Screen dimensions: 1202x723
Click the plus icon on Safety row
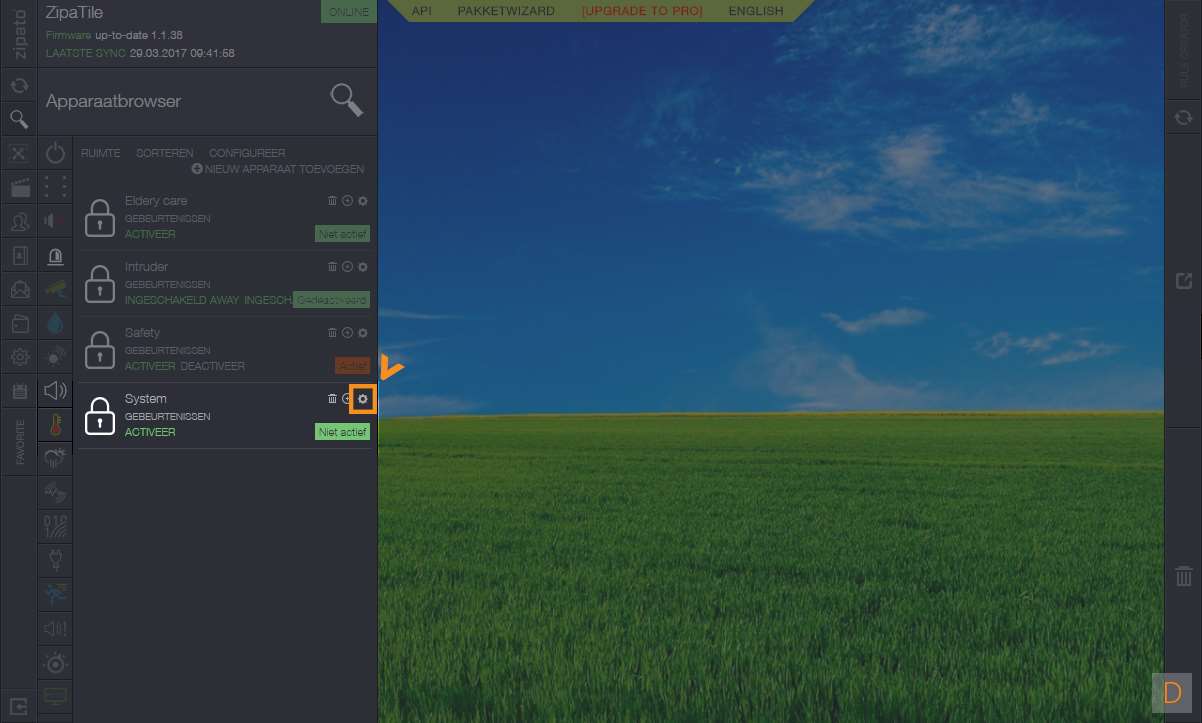[x=347, y=333]
